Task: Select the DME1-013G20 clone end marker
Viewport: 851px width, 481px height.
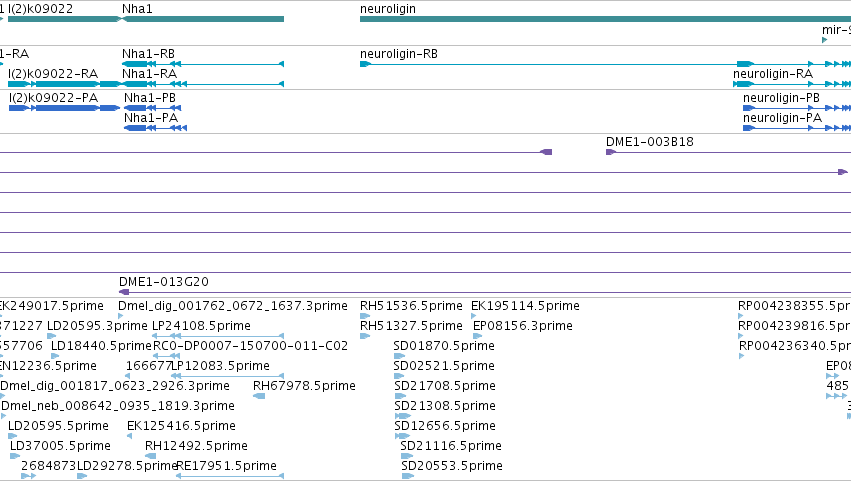Action: pos(124,292)
